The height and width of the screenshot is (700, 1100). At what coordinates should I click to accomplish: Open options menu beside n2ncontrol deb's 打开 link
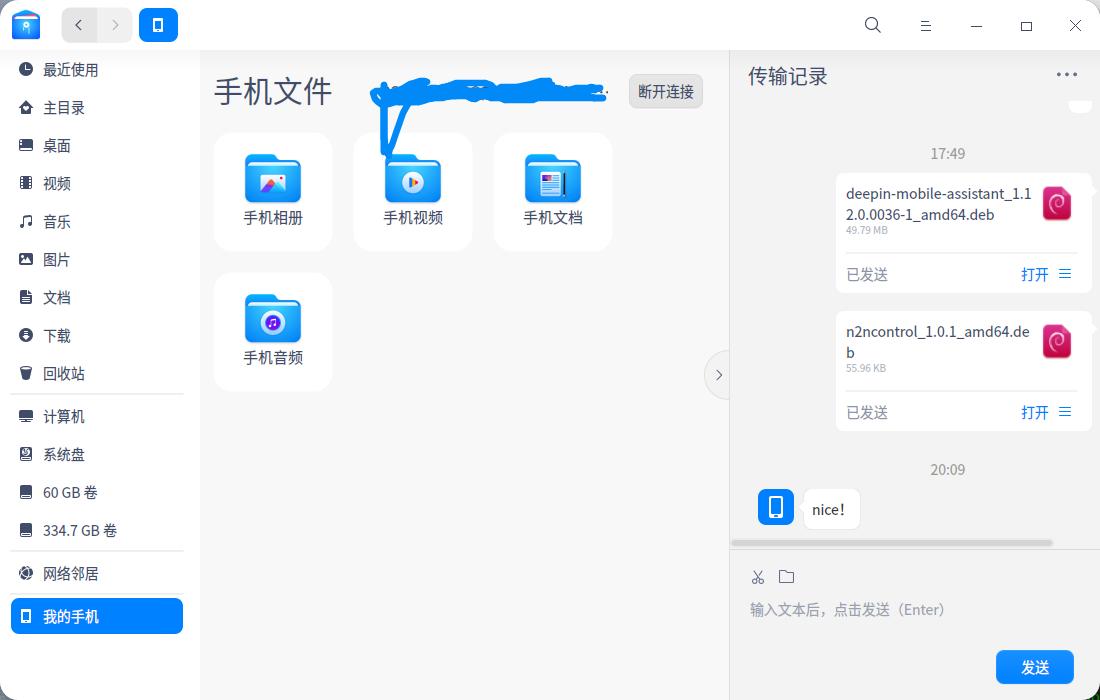[x=1064, y=411]
